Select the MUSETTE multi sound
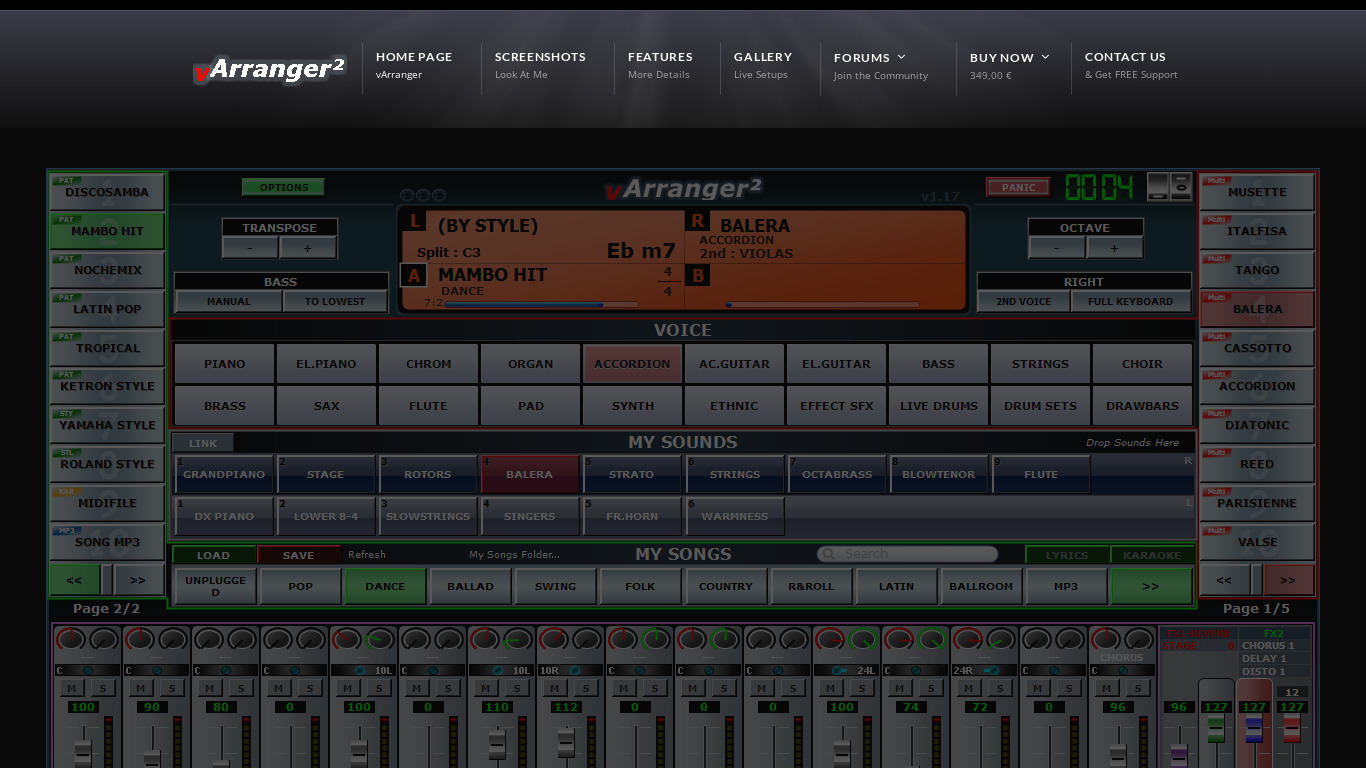This screenshot has width=1366, height=768. 1257,192
